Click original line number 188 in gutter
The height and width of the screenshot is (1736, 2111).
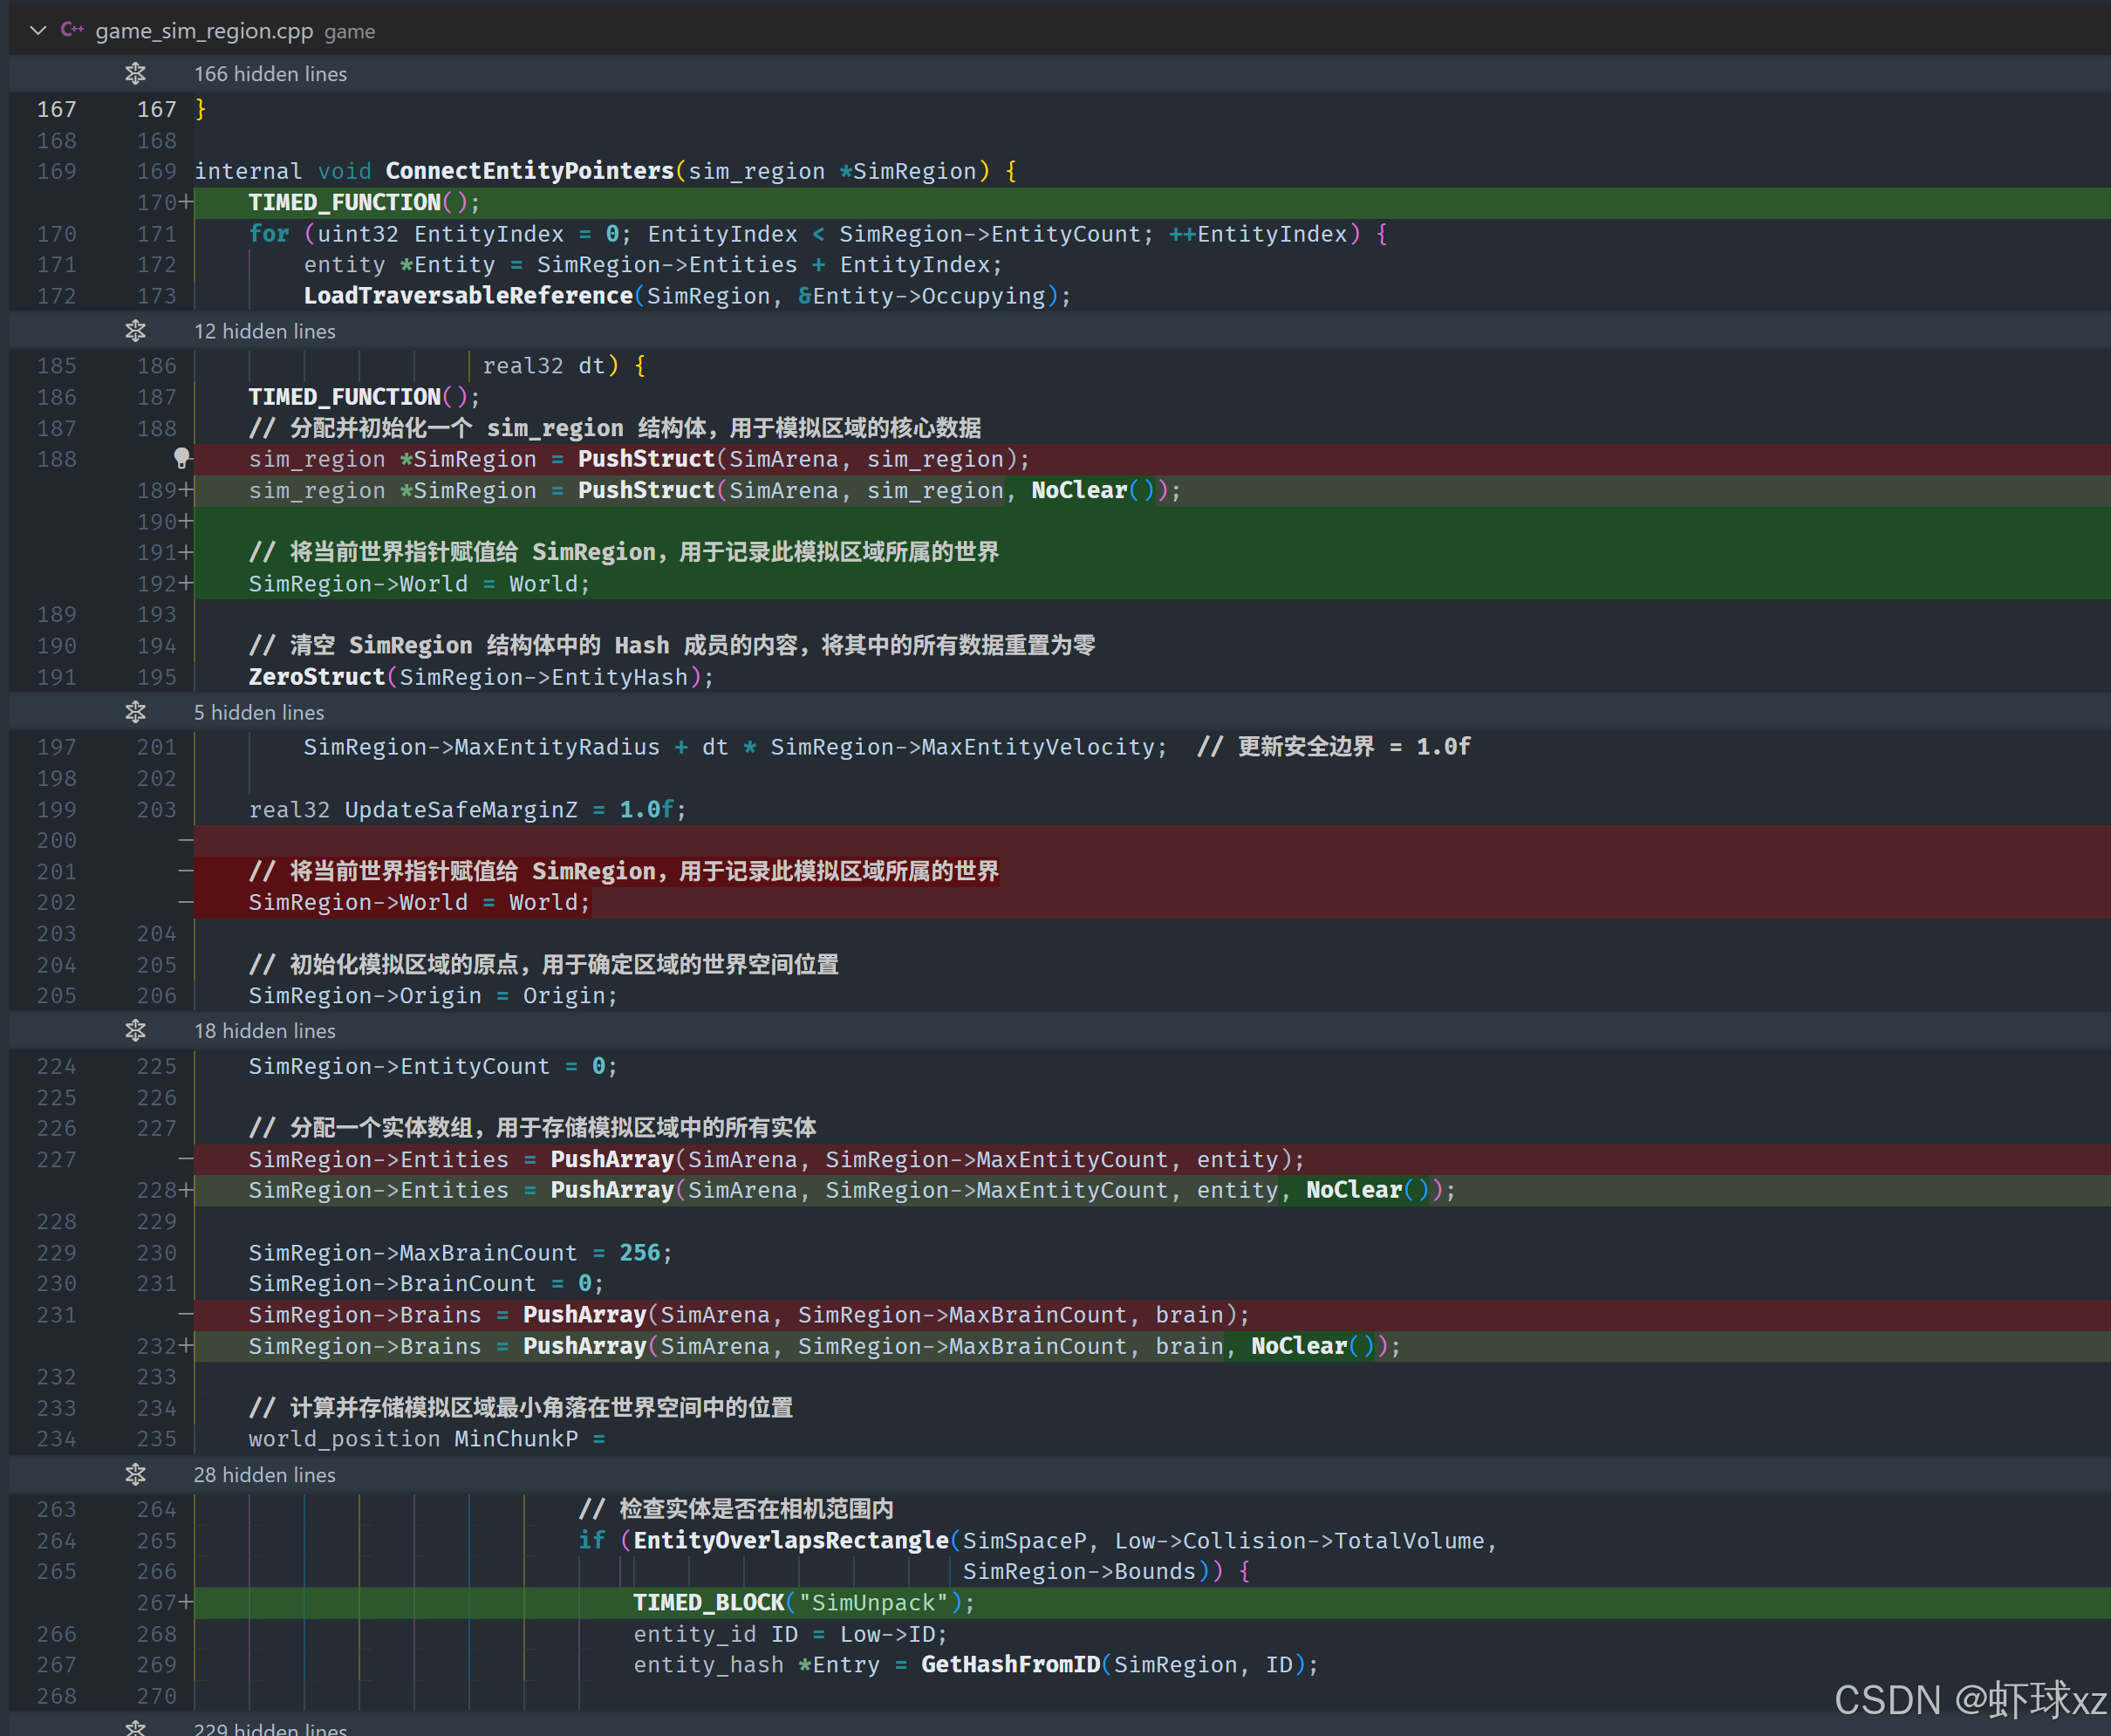pyautogui.click(x=56, y=459)
